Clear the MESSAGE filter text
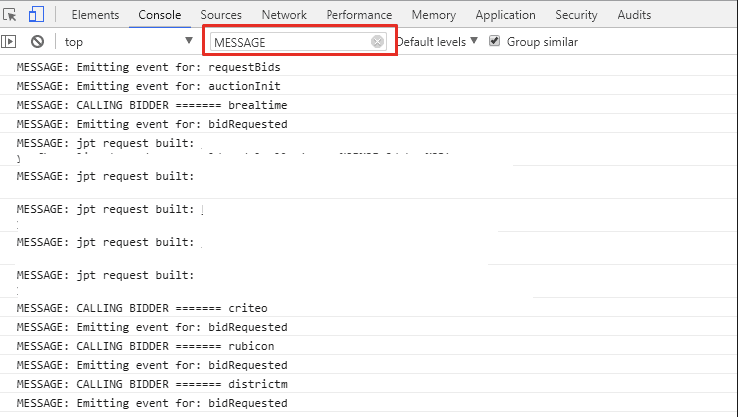Viewport: 738px width, 417px height. click(377, 42)
